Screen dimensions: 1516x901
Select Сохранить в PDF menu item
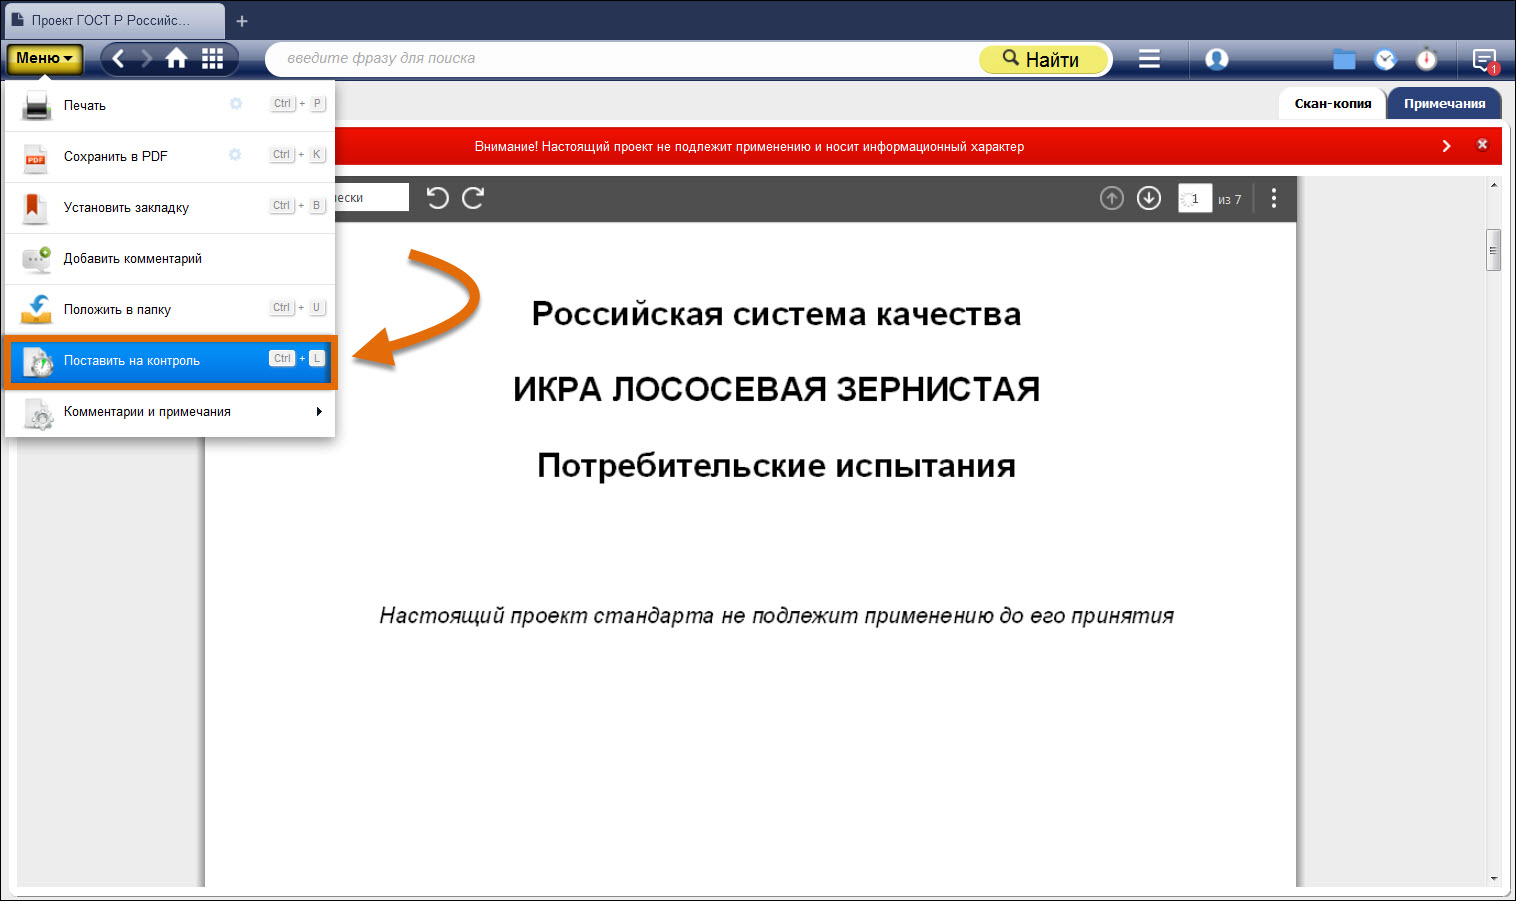point(170,156)
